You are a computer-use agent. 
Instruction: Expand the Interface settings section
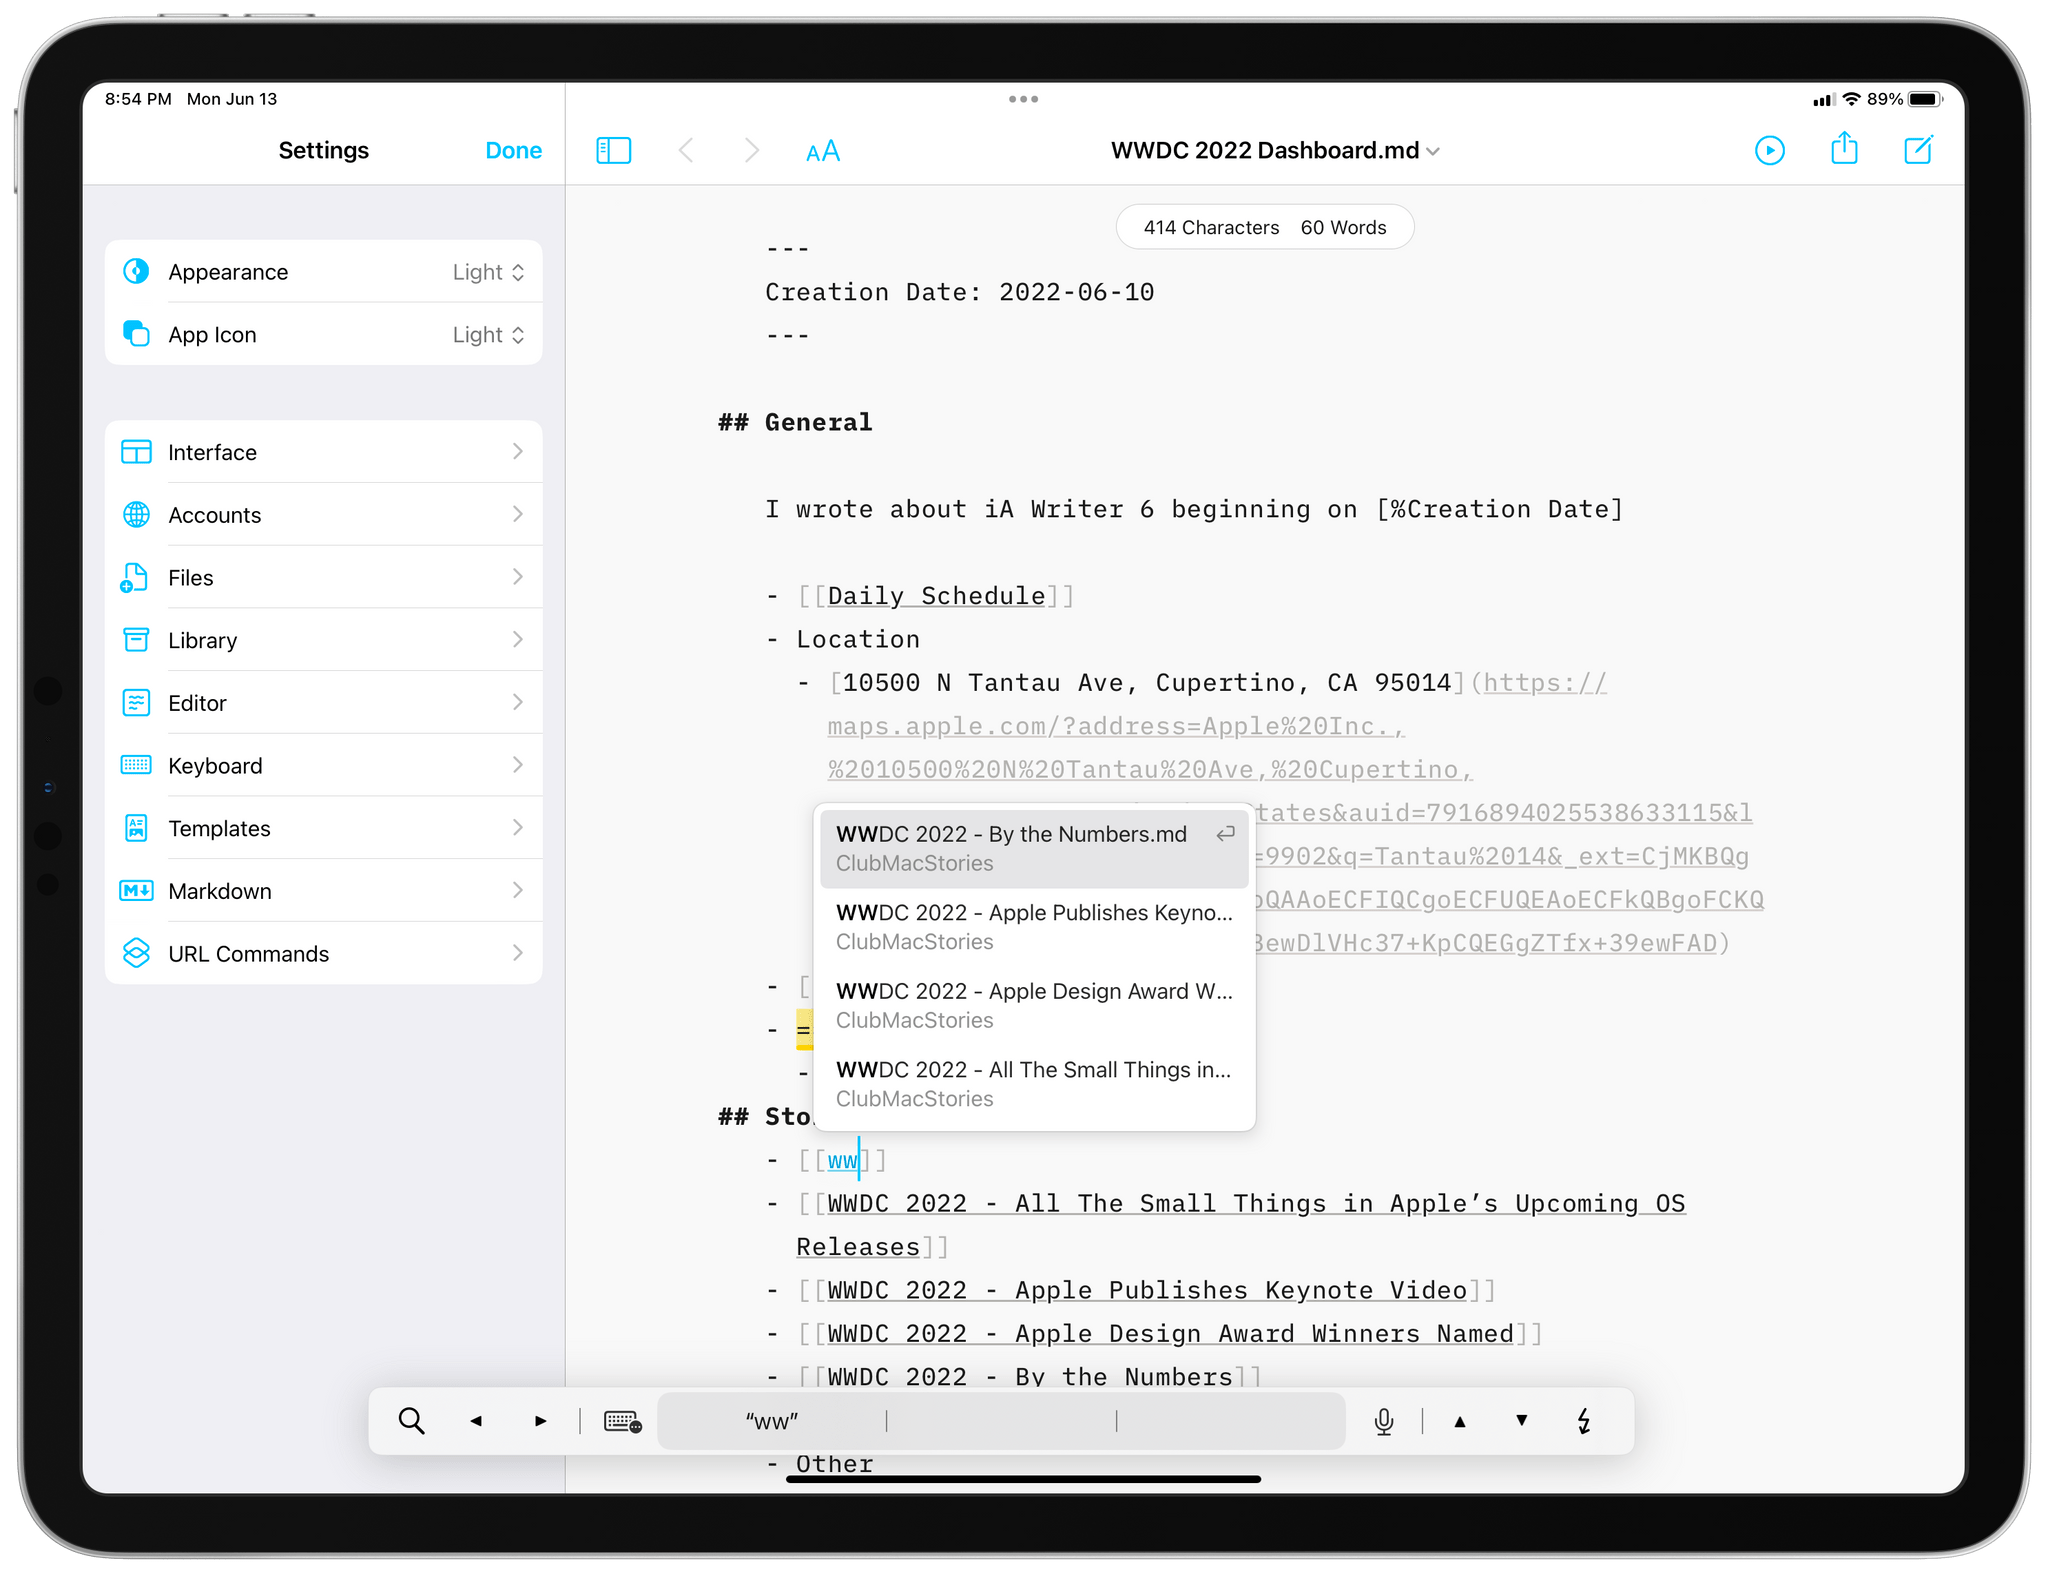click(325, 452)
